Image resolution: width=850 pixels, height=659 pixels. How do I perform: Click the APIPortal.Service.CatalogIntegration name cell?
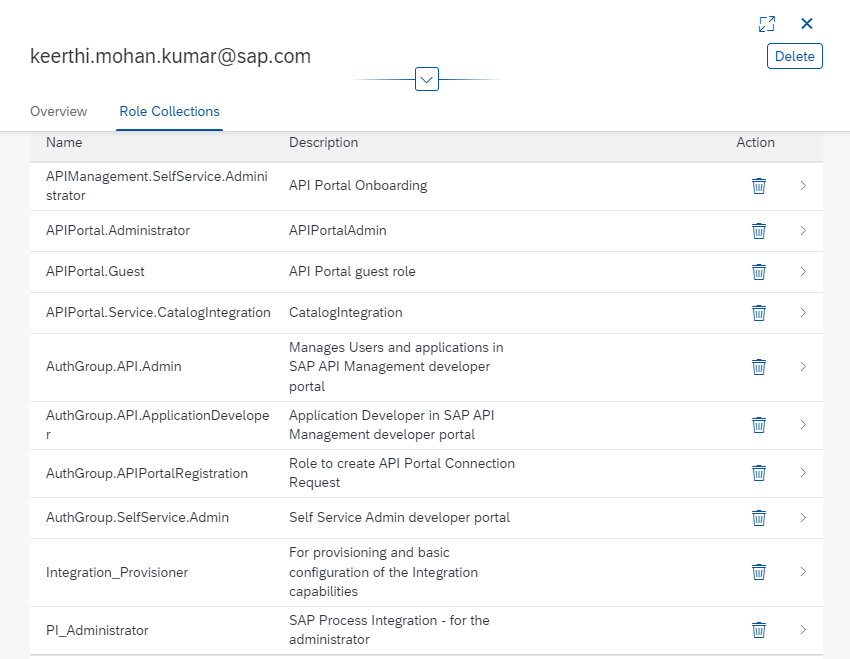click(158, 313)
